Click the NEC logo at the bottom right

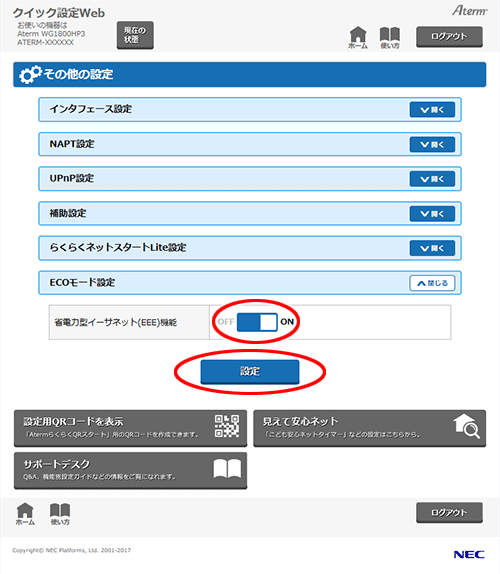coord(469,554)
